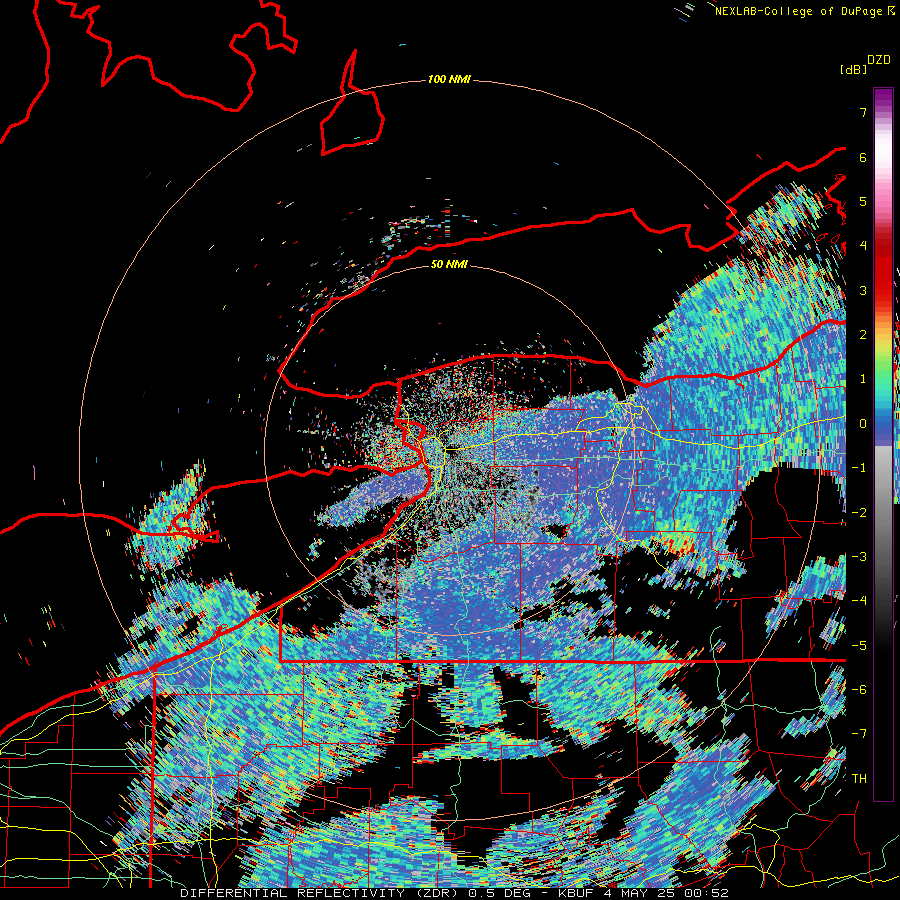This screenshot has height=900, width=900.
Task: Click the 0 value on the color scale
Action: click(x=863, y=424)
